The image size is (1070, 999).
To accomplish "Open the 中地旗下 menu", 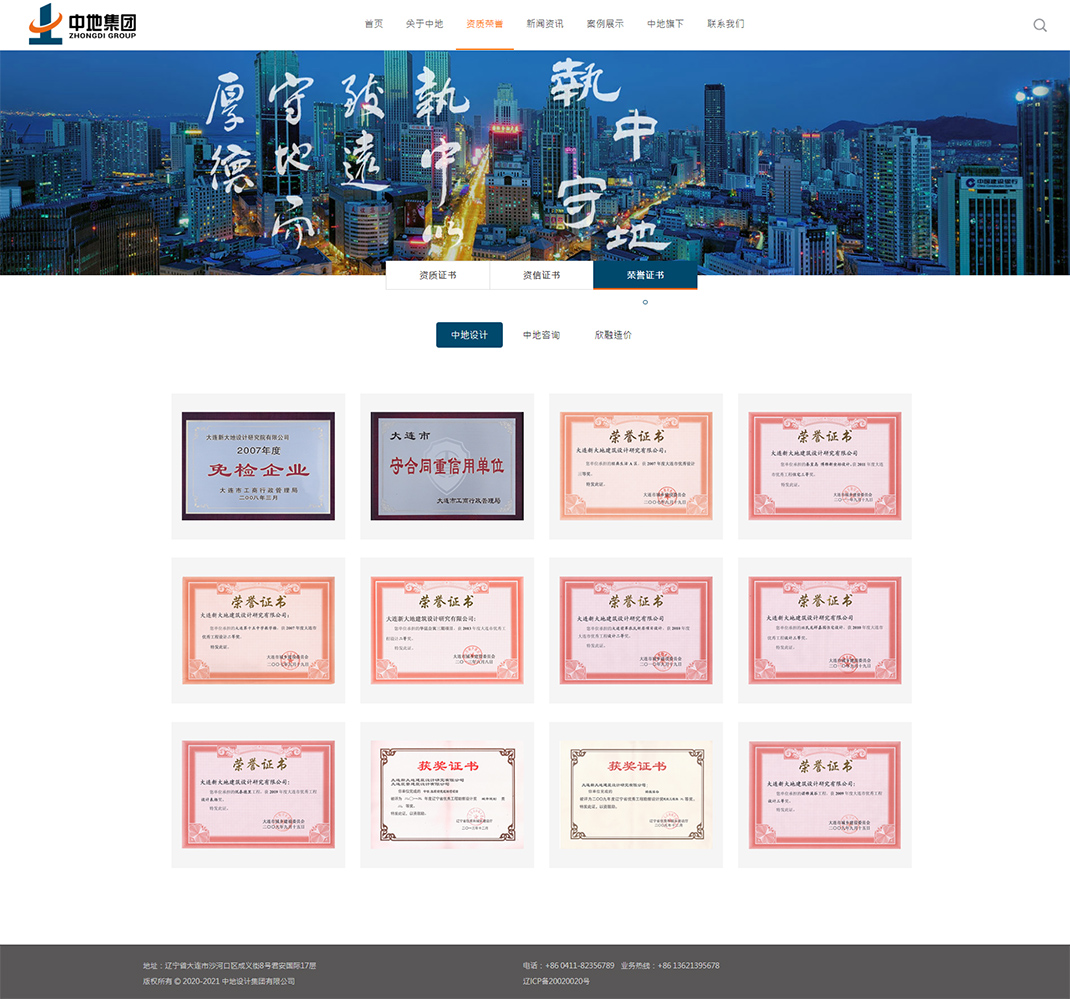I will 665,24.
